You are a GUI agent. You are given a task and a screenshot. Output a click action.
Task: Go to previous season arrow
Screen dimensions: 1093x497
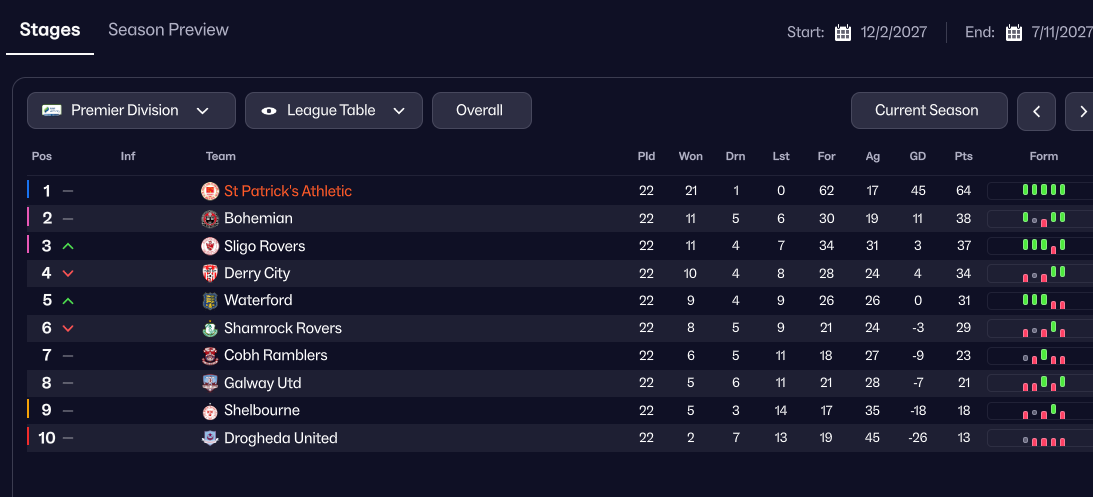click(x=1037, y=112)
